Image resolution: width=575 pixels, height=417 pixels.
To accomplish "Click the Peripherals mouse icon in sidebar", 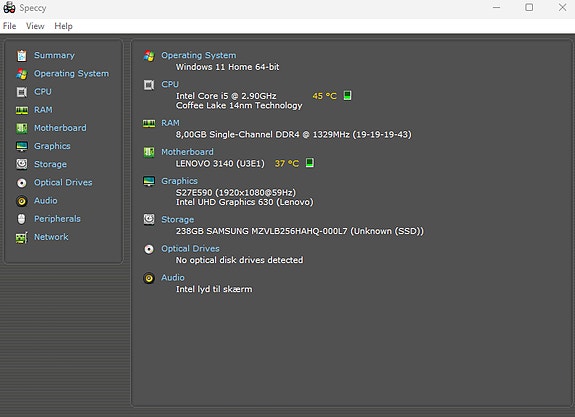I will [22, 219].
